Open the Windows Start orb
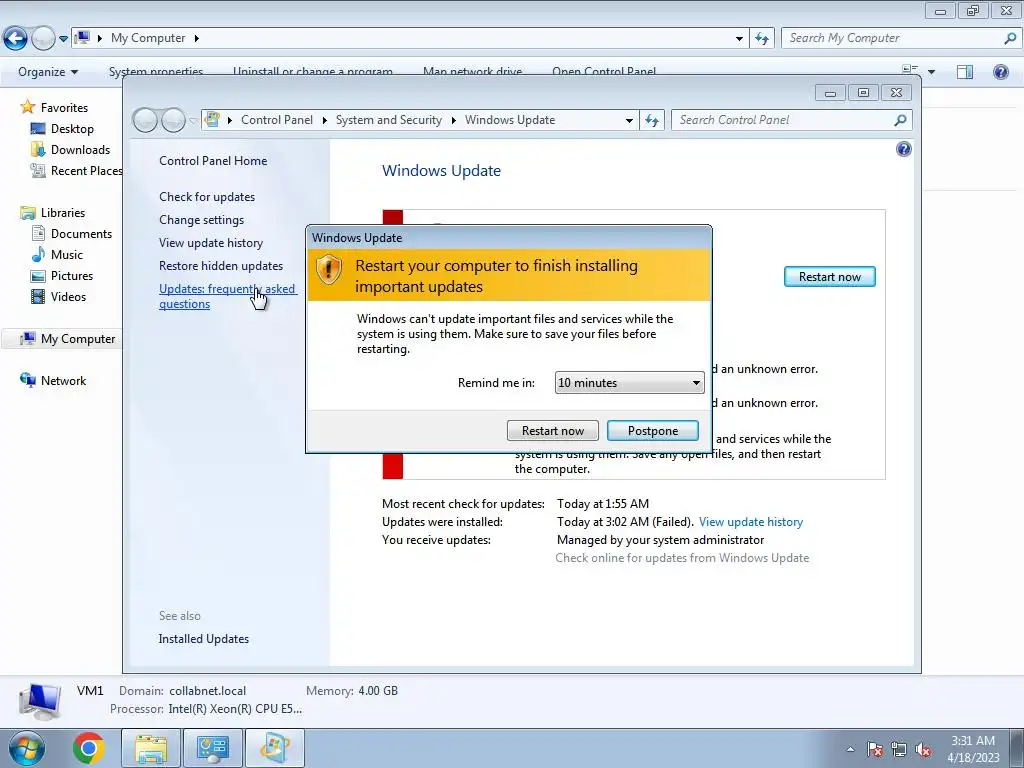Image resolution: width=1024 pixels, height=768 pixels. (26, 748)
